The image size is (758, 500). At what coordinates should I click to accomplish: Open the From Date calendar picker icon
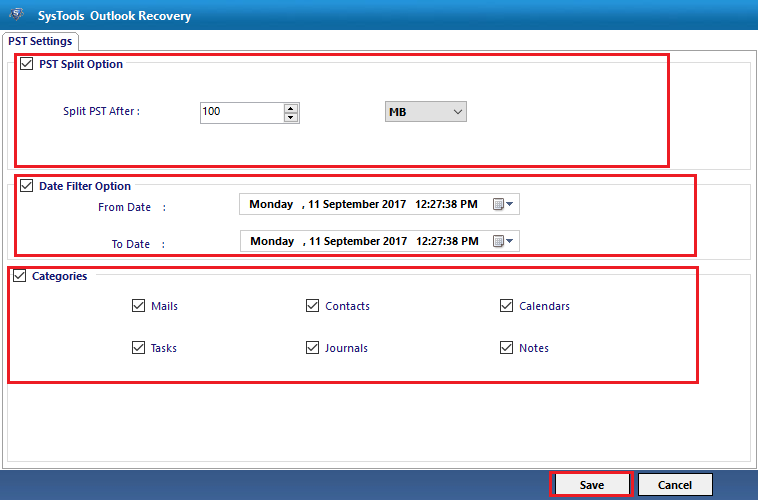503,205
